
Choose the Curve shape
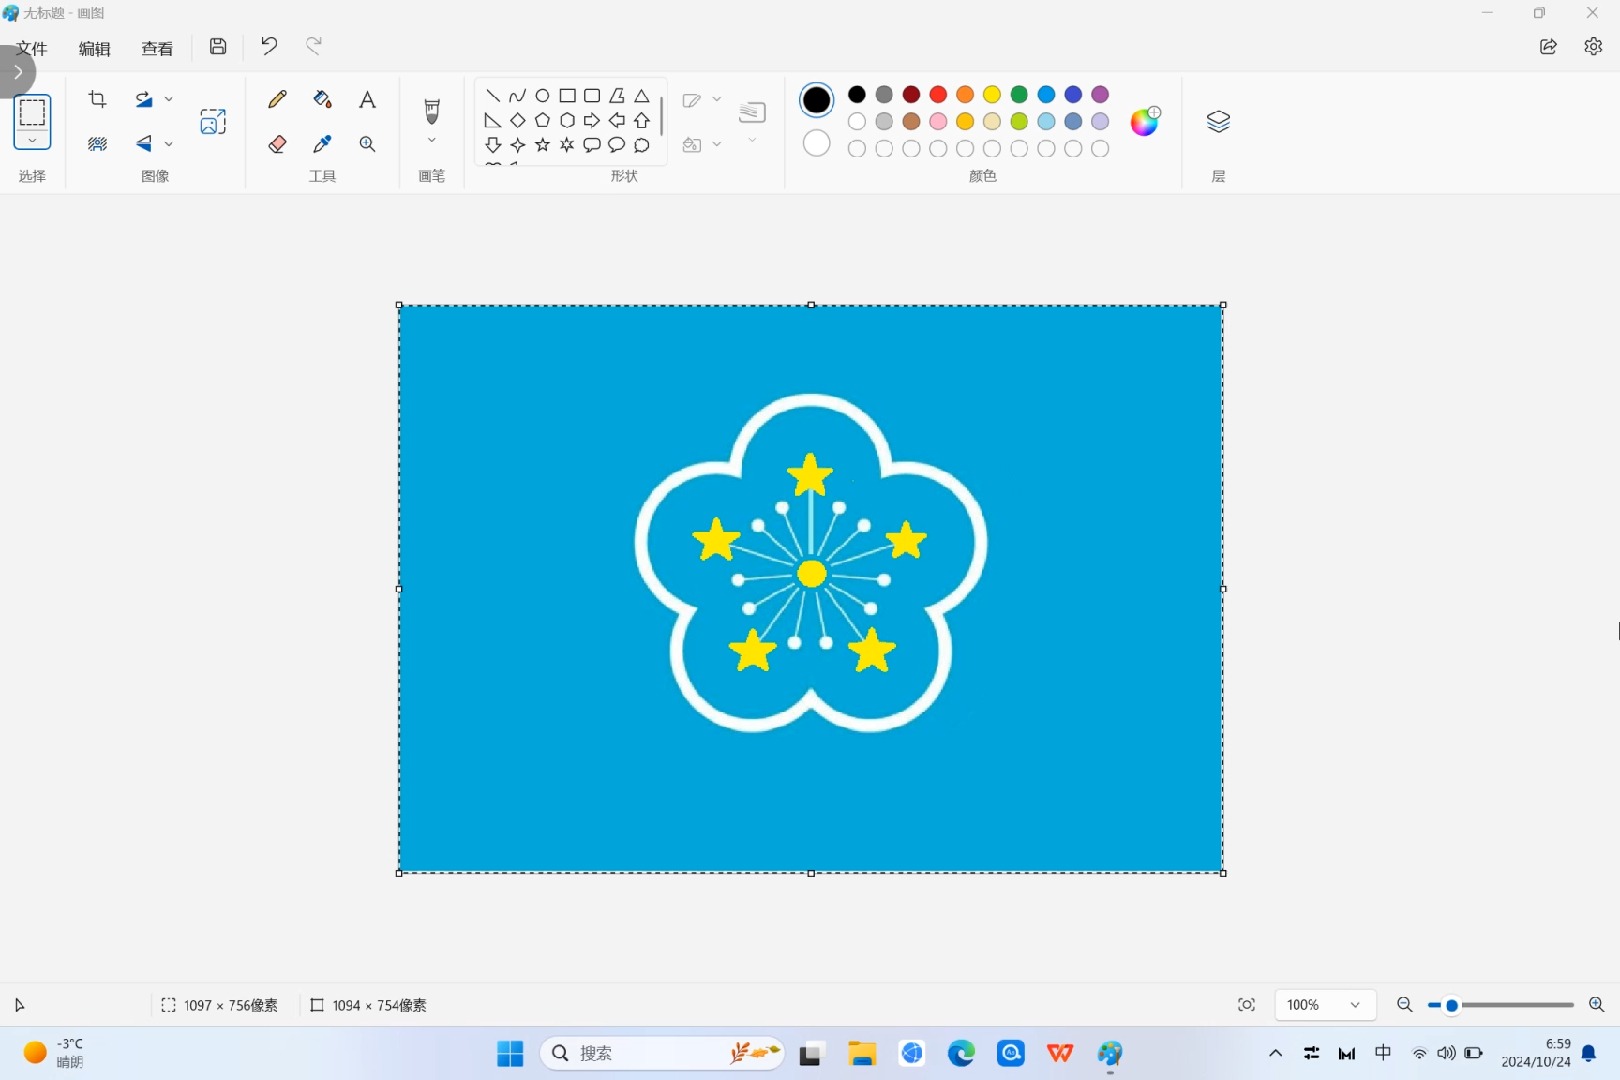(x=517, y=96)
